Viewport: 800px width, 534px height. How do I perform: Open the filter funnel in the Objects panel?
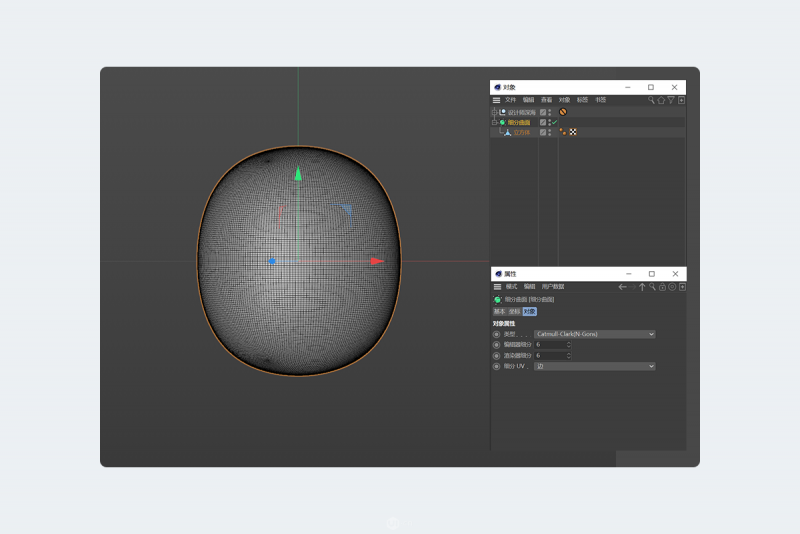click(671, 100)
